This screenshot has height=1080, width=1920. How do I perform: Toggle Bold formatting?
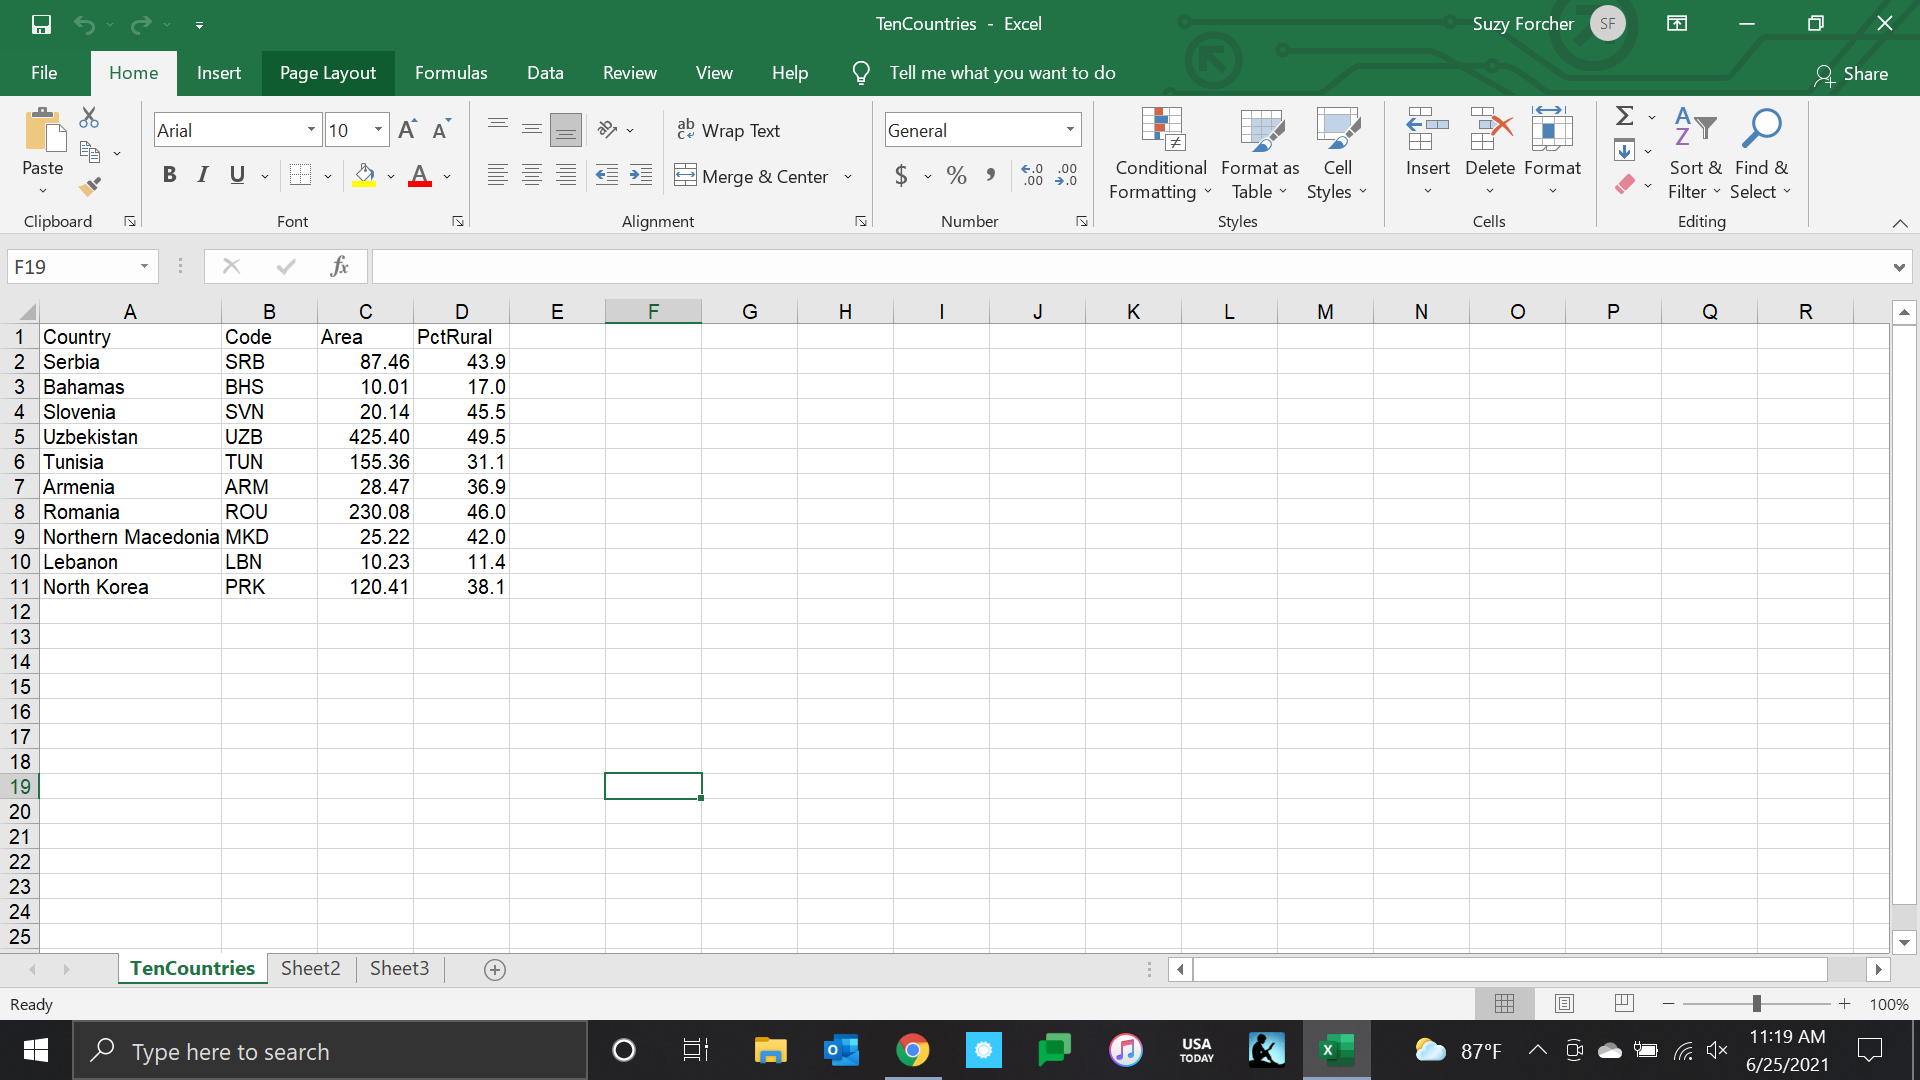(169, 176)
